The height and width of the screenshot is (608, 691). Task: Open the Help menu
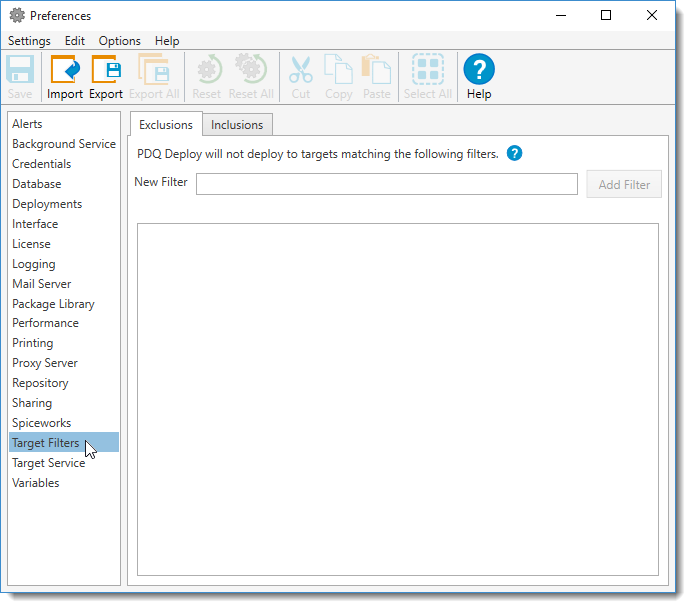tap(167, 41)
